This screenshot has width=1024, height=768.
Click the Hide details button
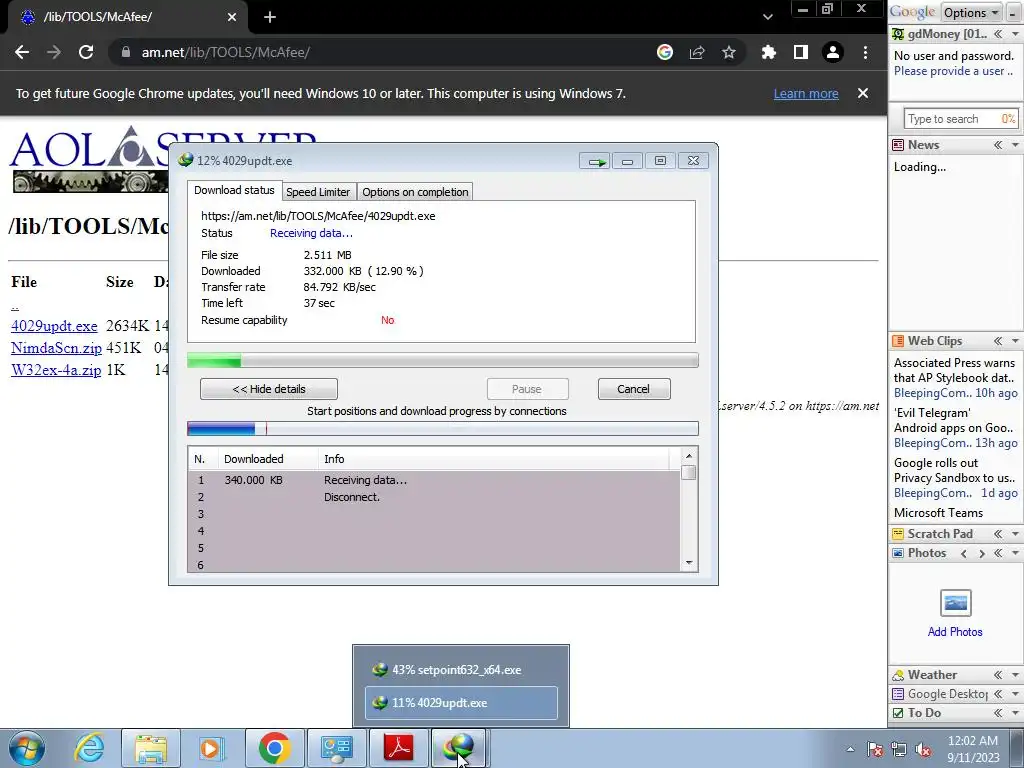[x=269, y=389]
